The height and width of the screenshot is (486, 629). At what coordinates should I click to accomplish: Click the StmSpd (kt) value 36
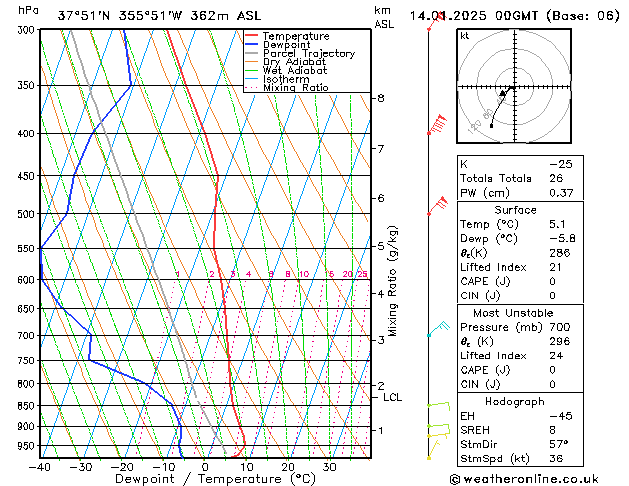tap(556, 459)
